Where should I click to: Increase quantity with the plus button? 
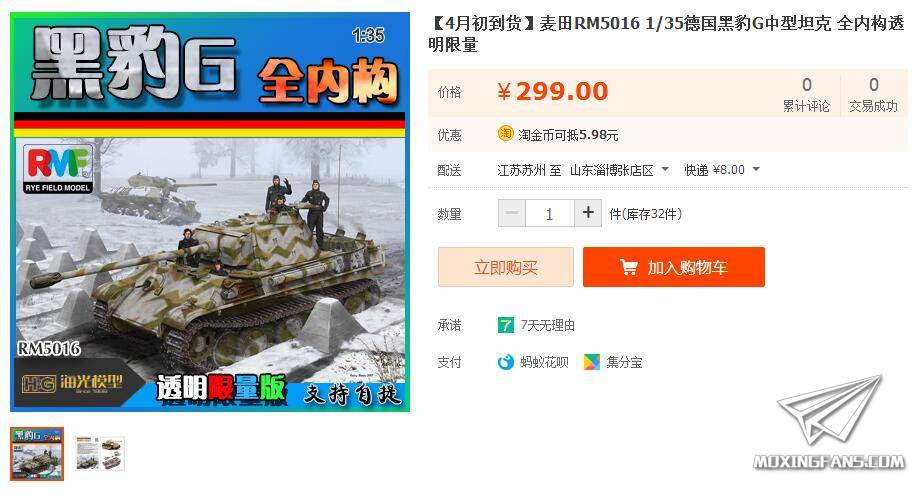[588, 213]
